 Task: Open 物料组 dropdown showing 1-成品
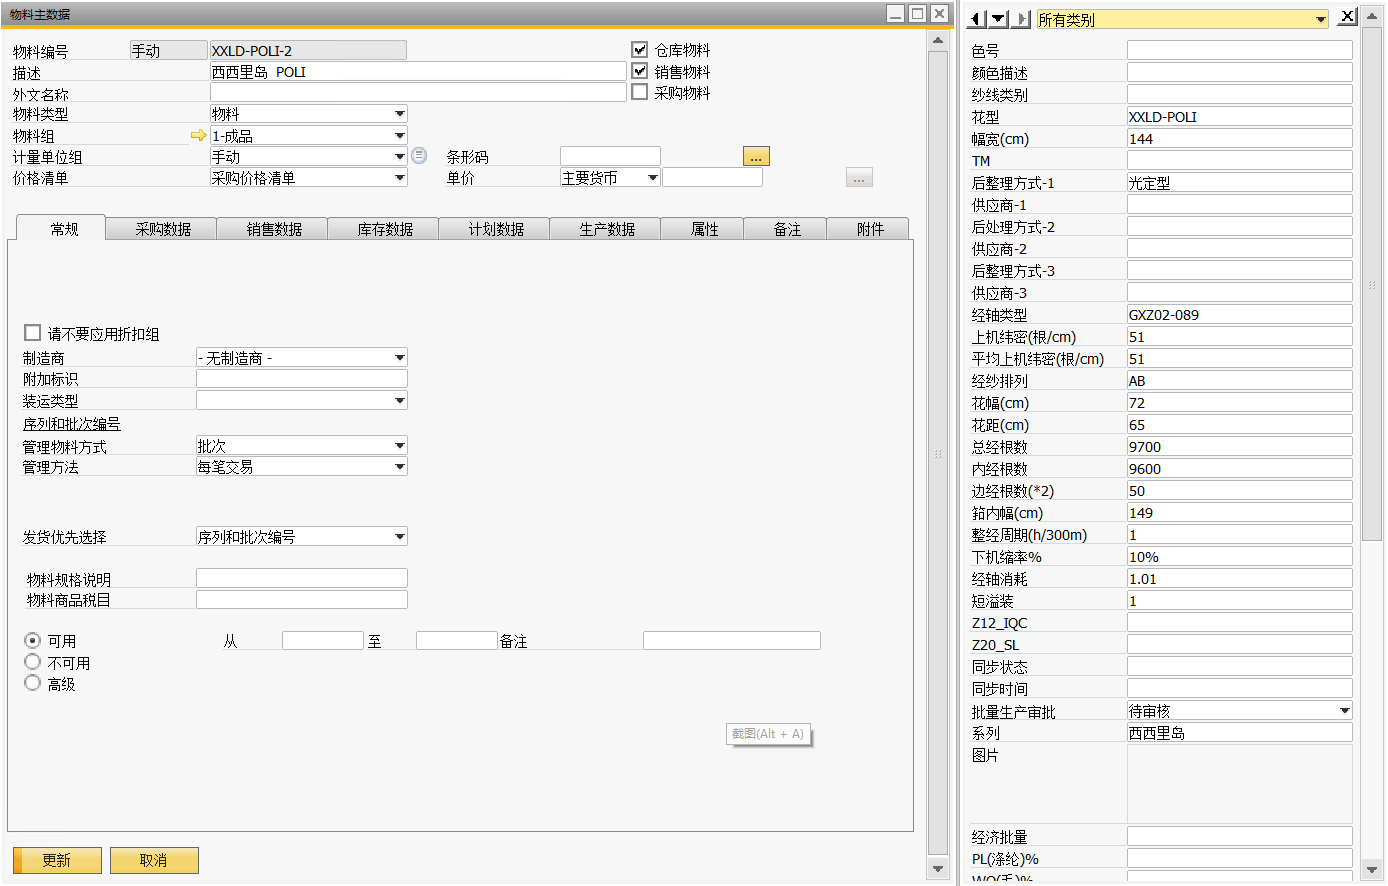coord(400,135)
